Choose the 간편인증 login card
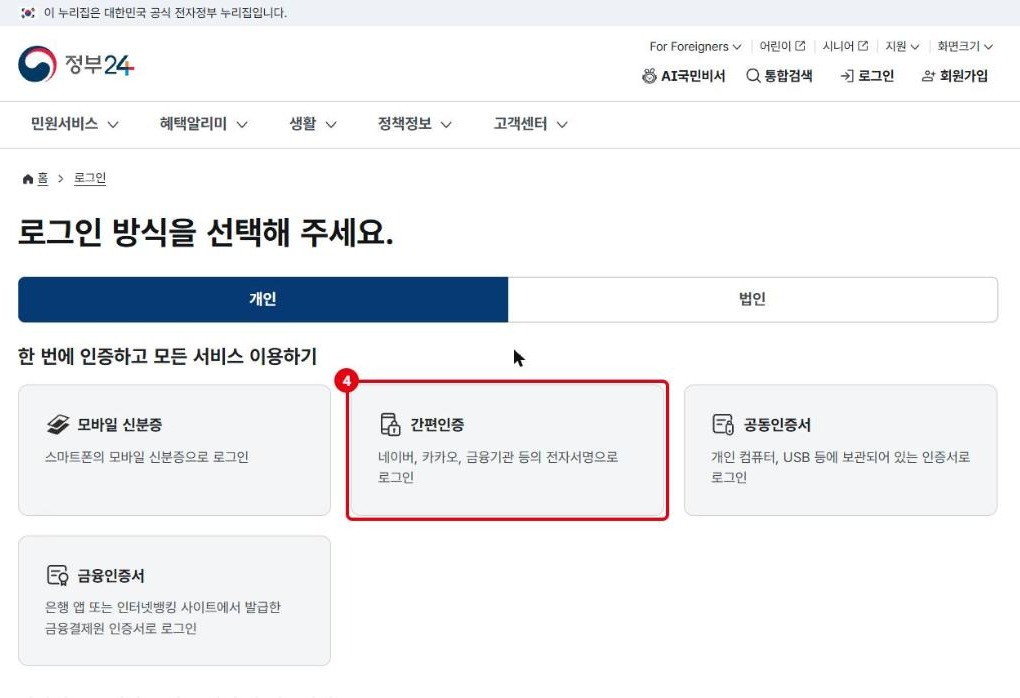Image resolution: width=1020 pixels, height=698 pixels. (507, 450)
